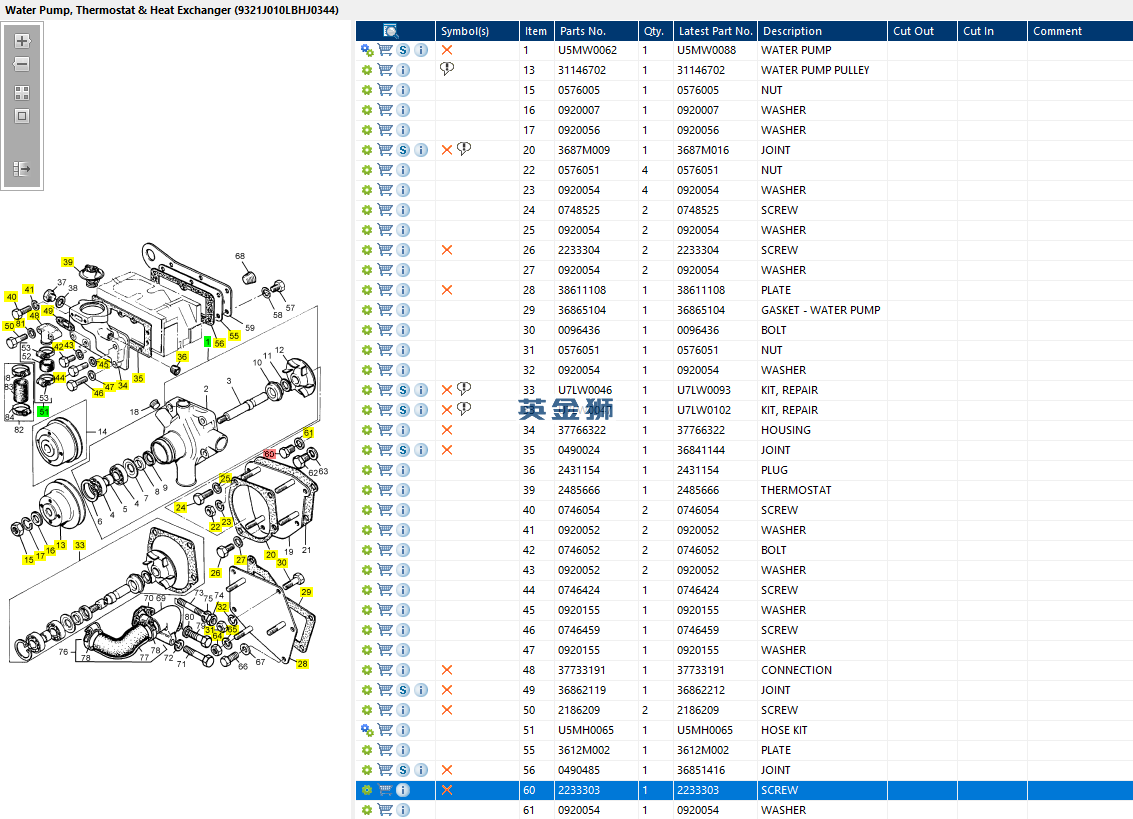Click the zoom in plus button
The width and height of the screenshot is (1133, 819).
pos(22,41)
